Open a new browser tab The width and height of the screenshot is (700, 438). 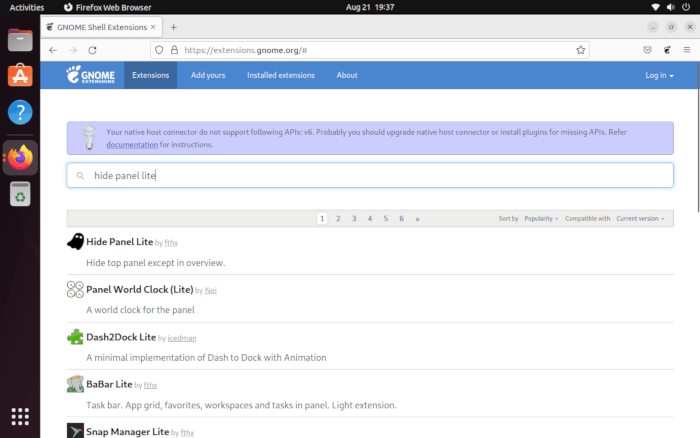pos(174,27)
